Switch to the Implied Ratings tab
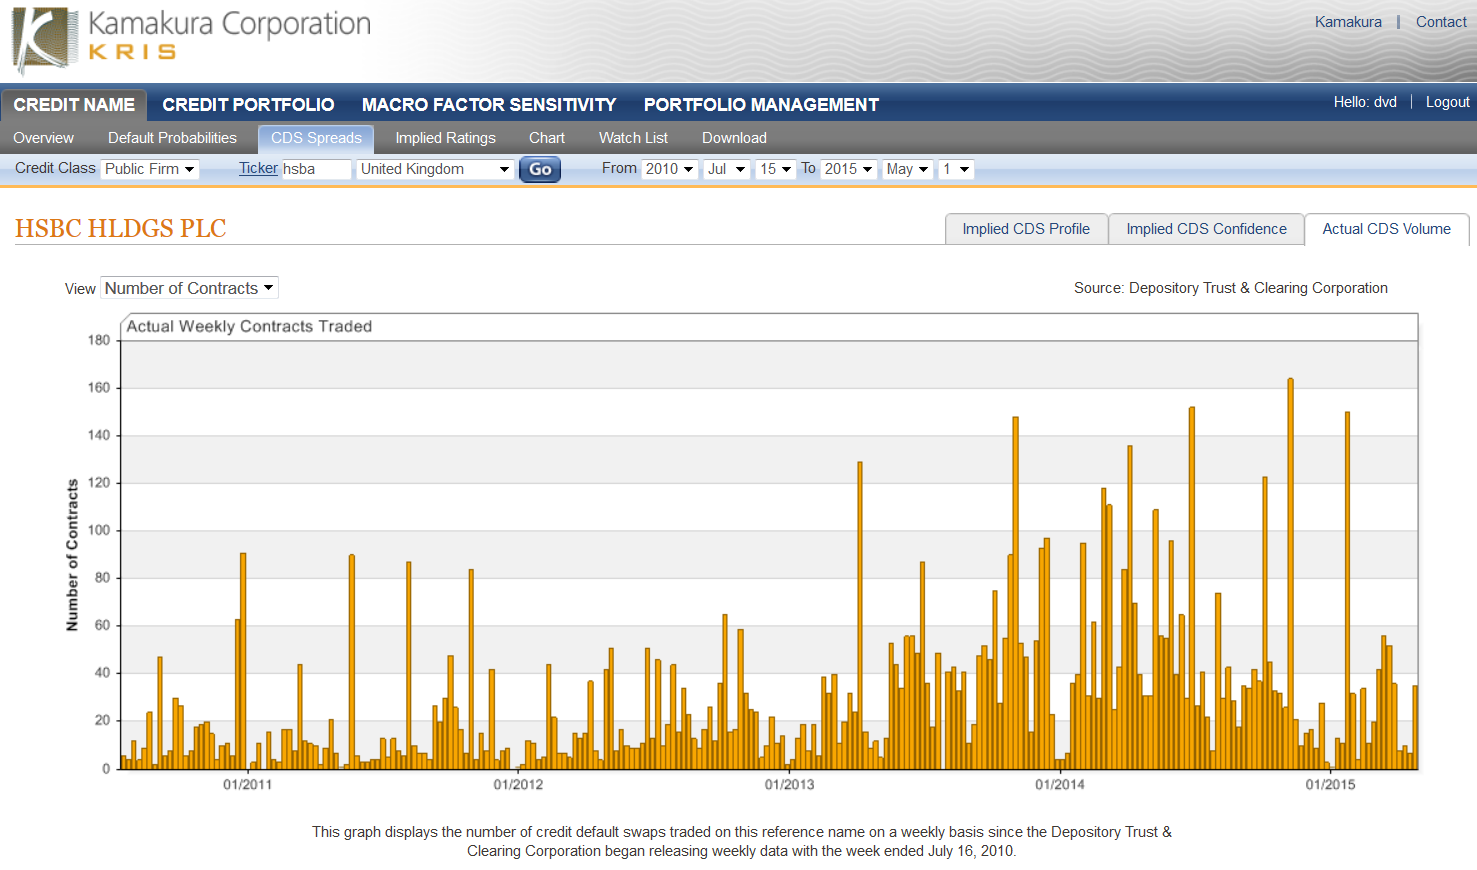 coord(445,138)
